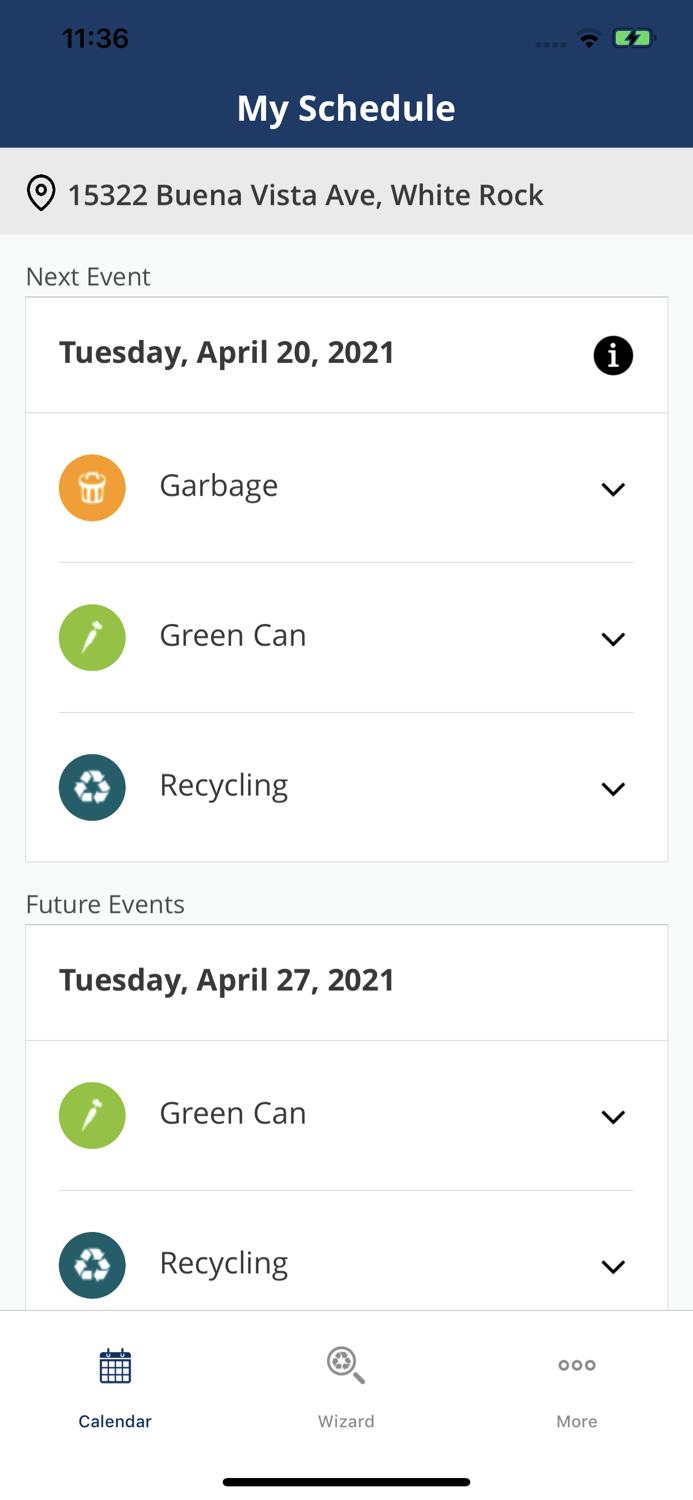Tap the address 15322 Buena Vista Ave
693x1500 pixels.
(x=306, y=194)
